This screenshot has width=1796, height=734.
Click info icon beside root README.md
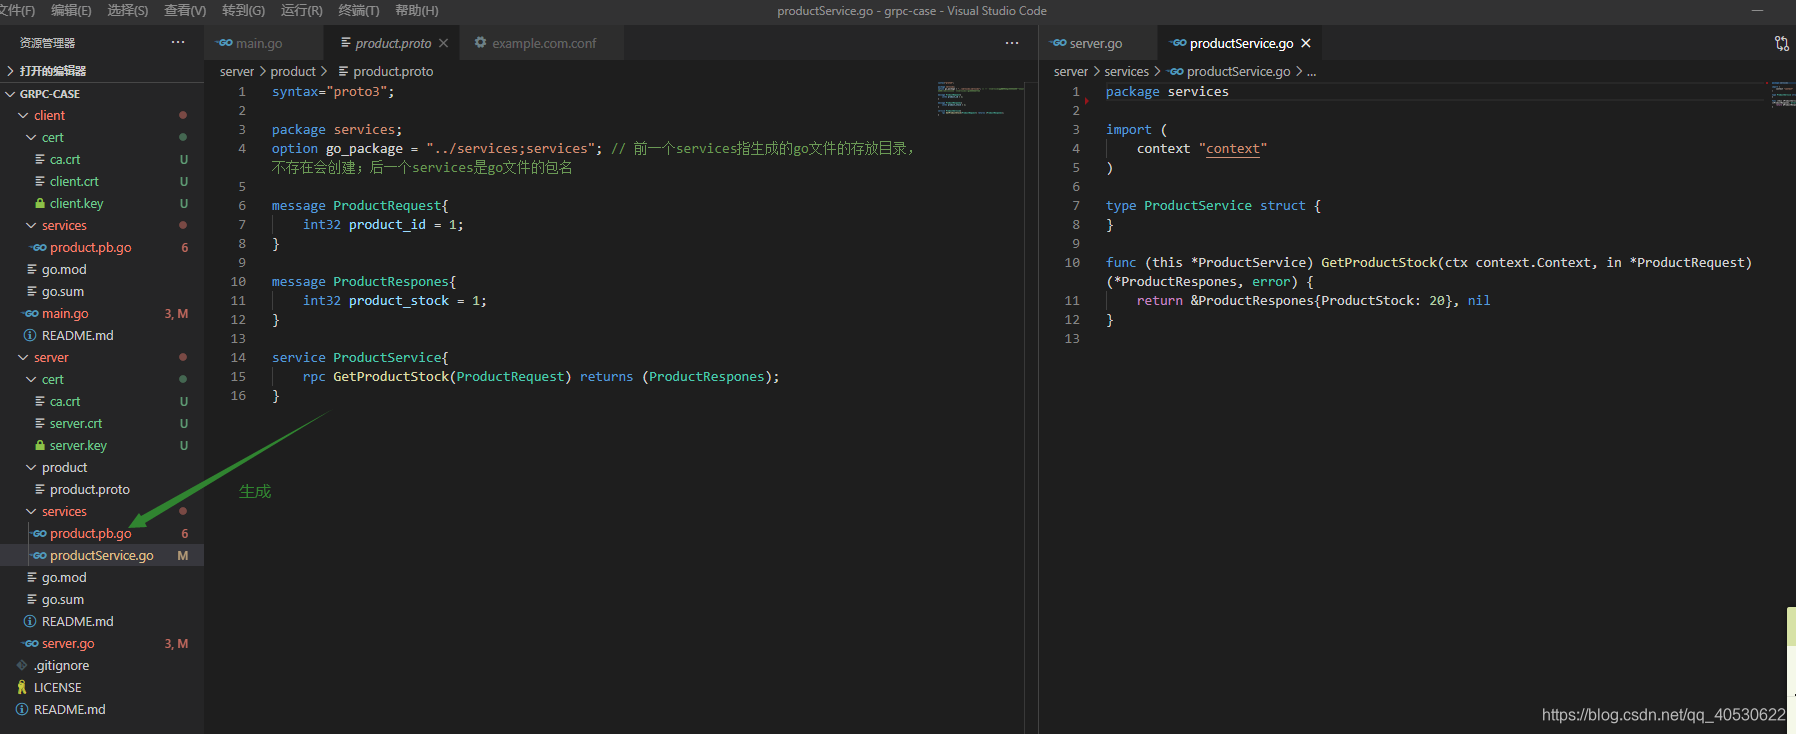click(22, 709)
